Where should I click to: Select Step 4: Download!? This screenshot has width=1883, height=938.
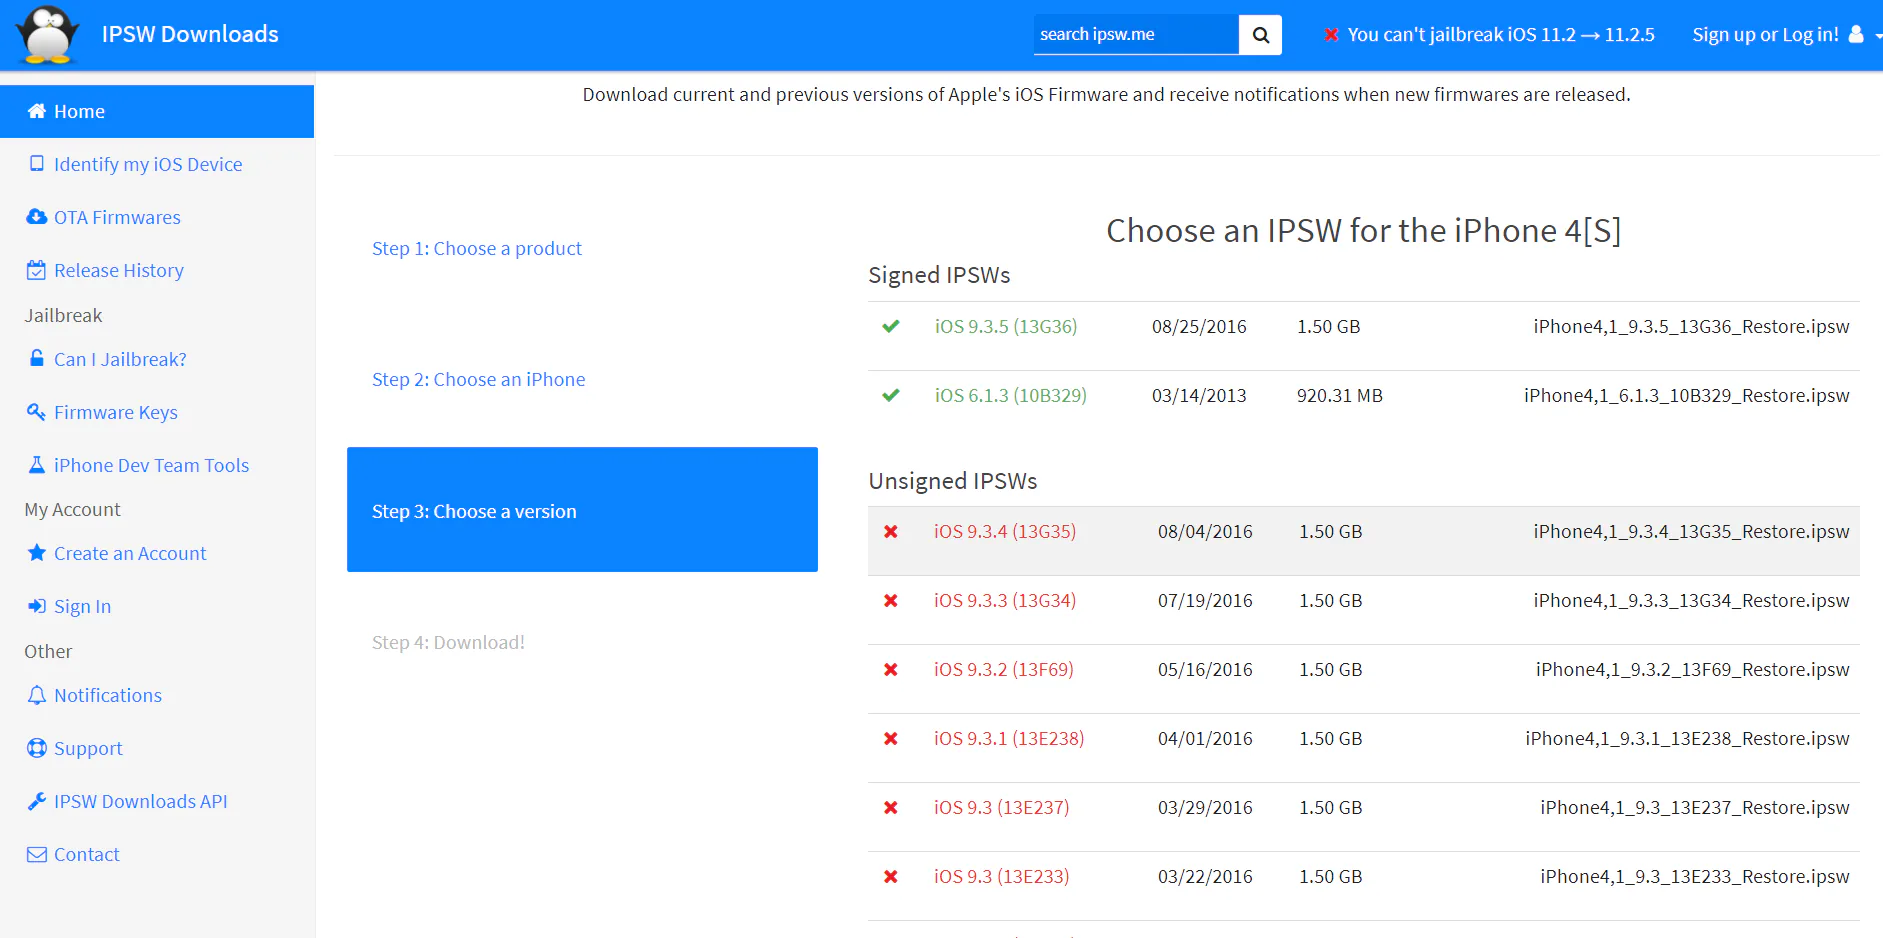coord(448,642)
